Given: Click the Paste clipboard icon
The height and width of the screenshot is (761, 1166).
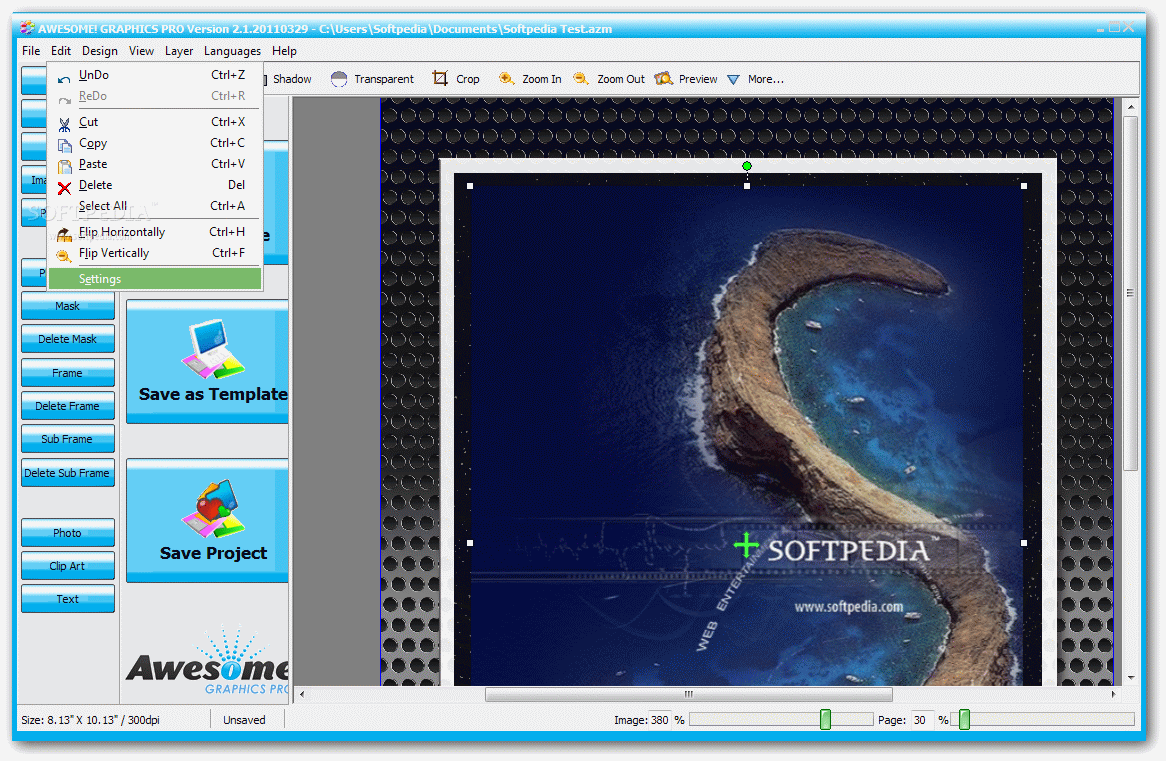Looking at the screenshot, I should [x=65, y=167].
